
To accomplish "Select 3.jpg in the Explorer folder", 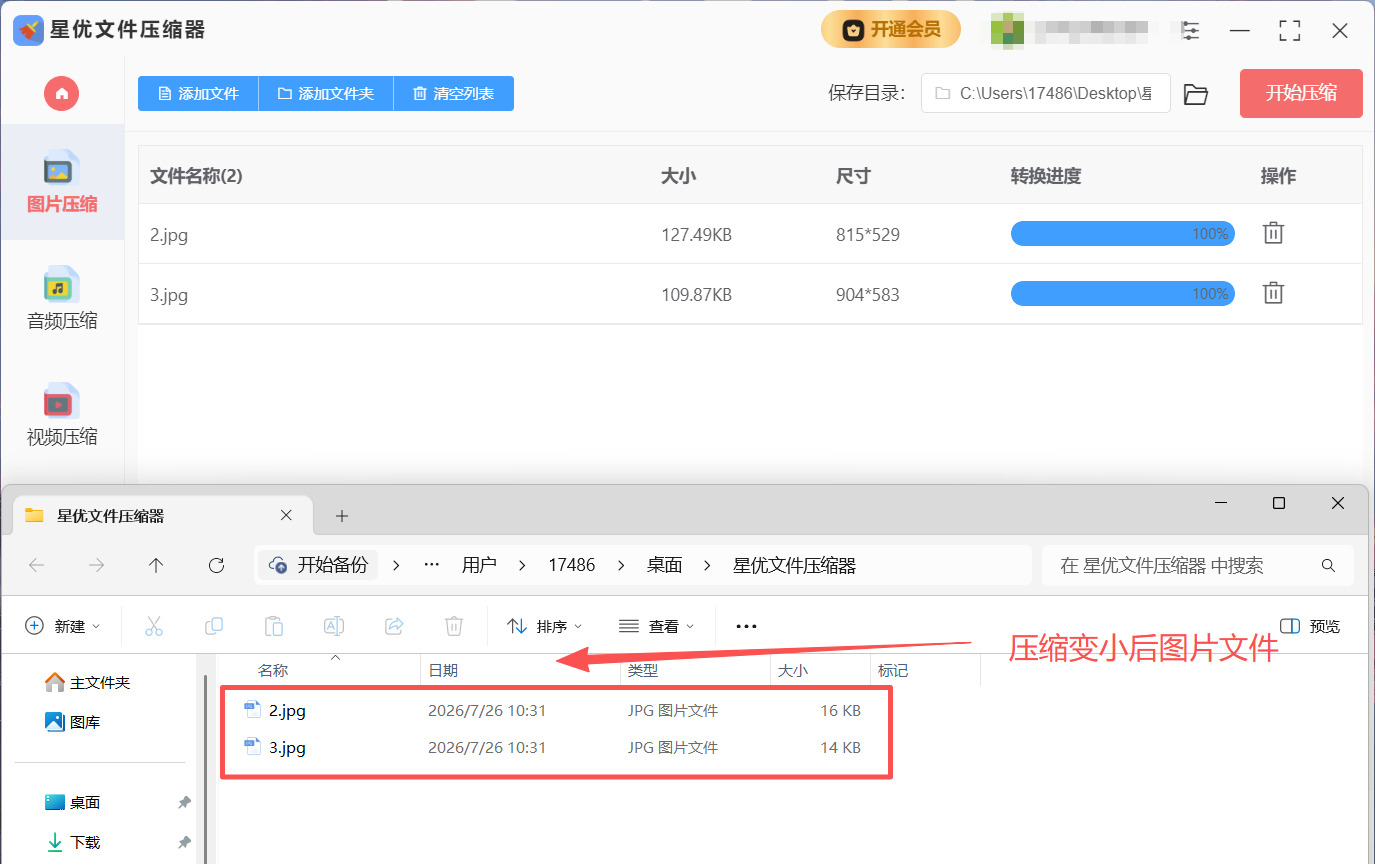I will click(287, 748).
